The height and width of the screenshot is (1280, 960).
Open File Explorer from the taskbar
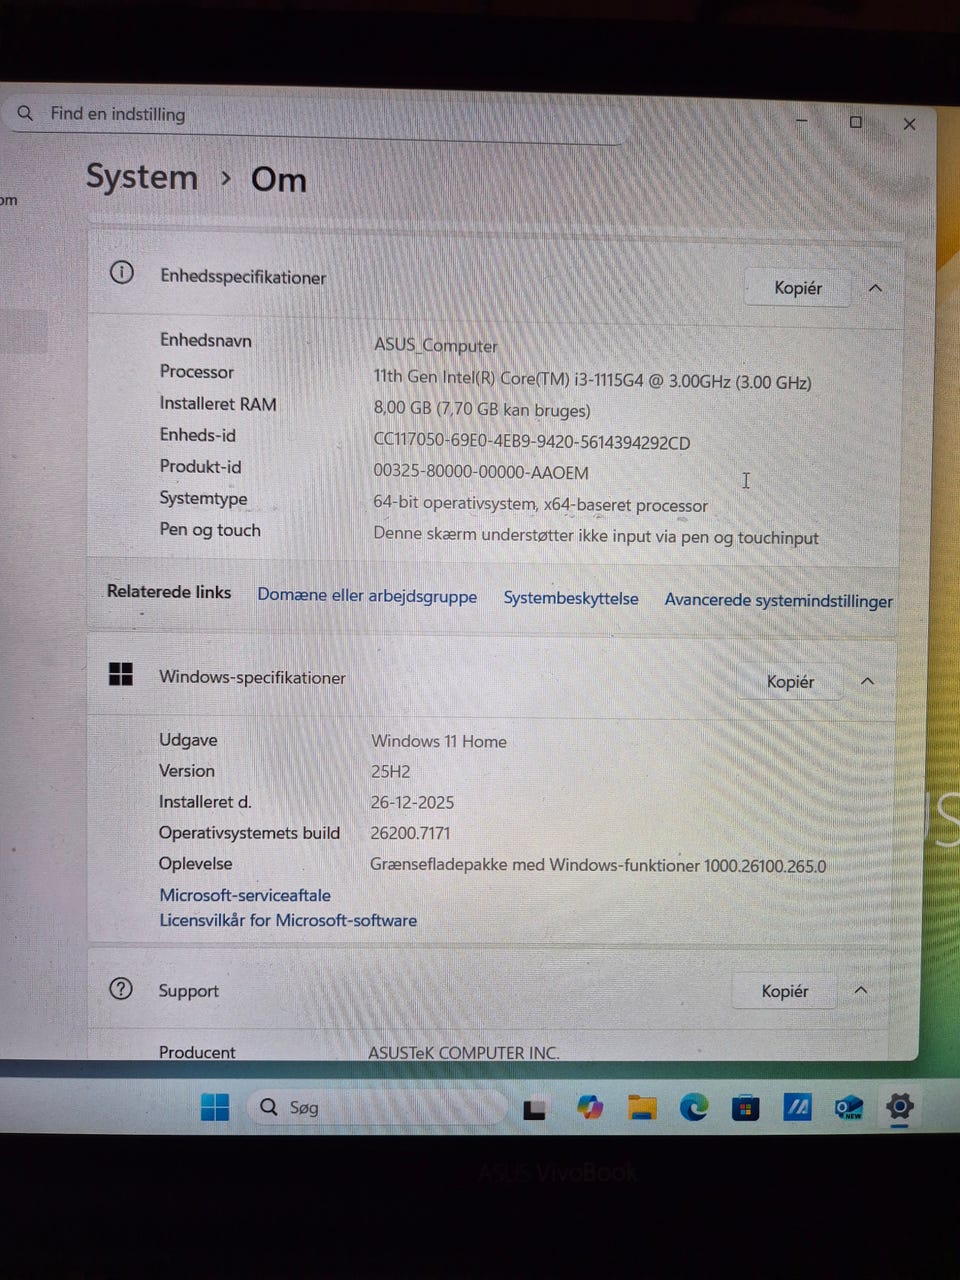pyautogui.click(x=642, y=1107)
